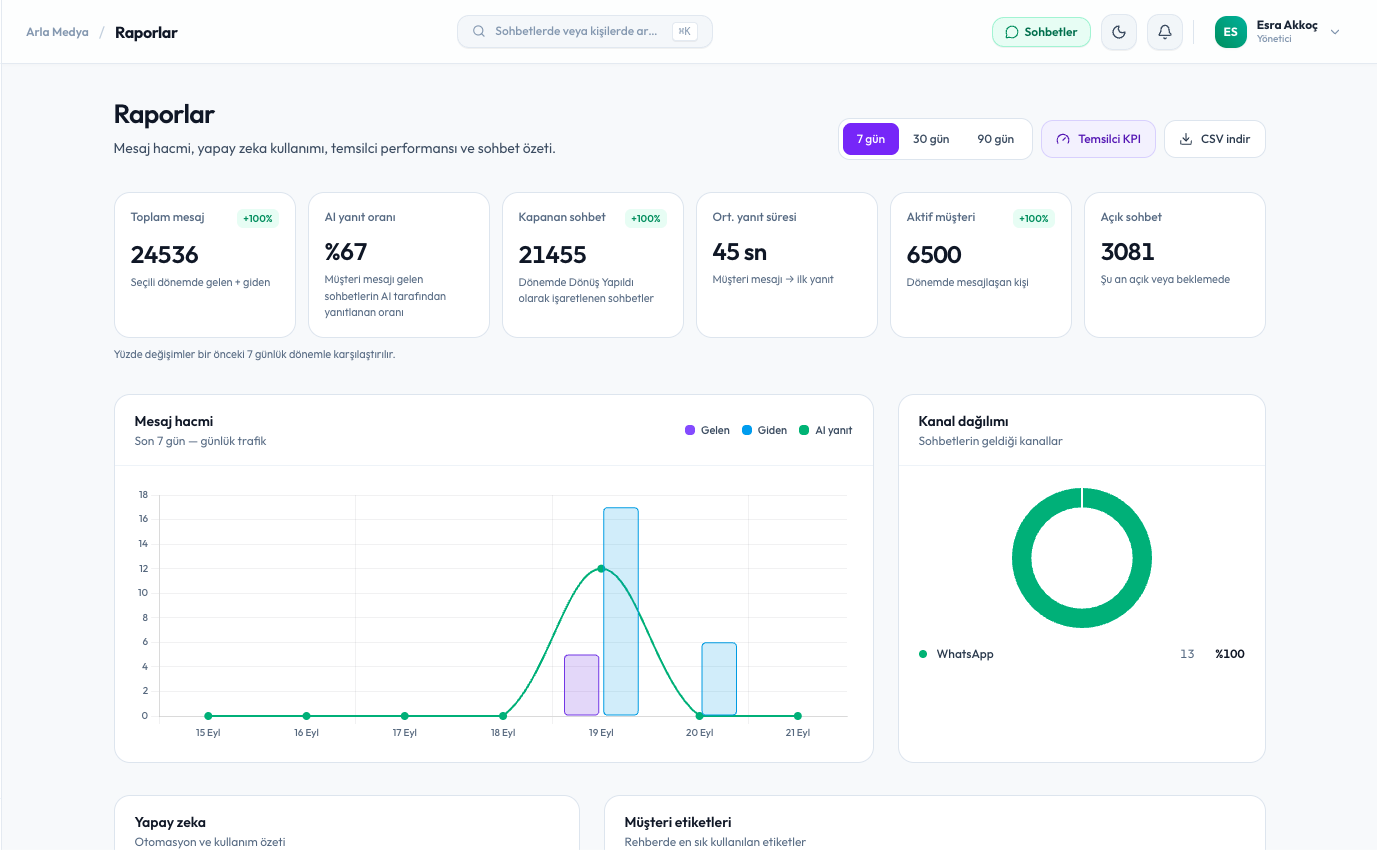This screenshot has width=1377, height=850.
Task: Click the ⌘K shortcut hint in search
Action: (685, 31)
